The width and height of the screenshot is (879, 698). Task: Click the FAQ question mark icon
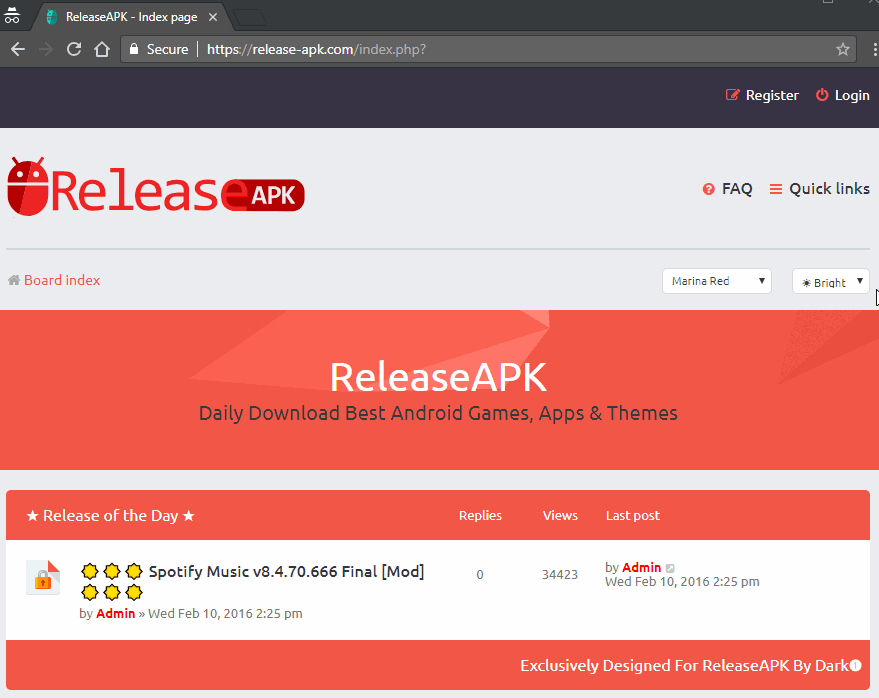709,189
